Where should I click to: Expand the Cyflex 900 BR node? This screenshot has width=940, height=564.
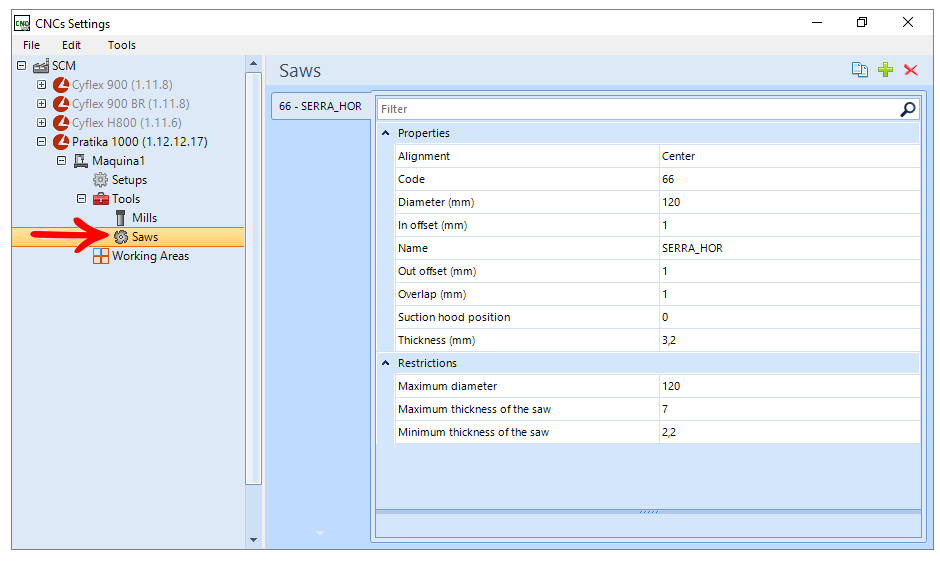pyautogui.click(x=41, y=104)
